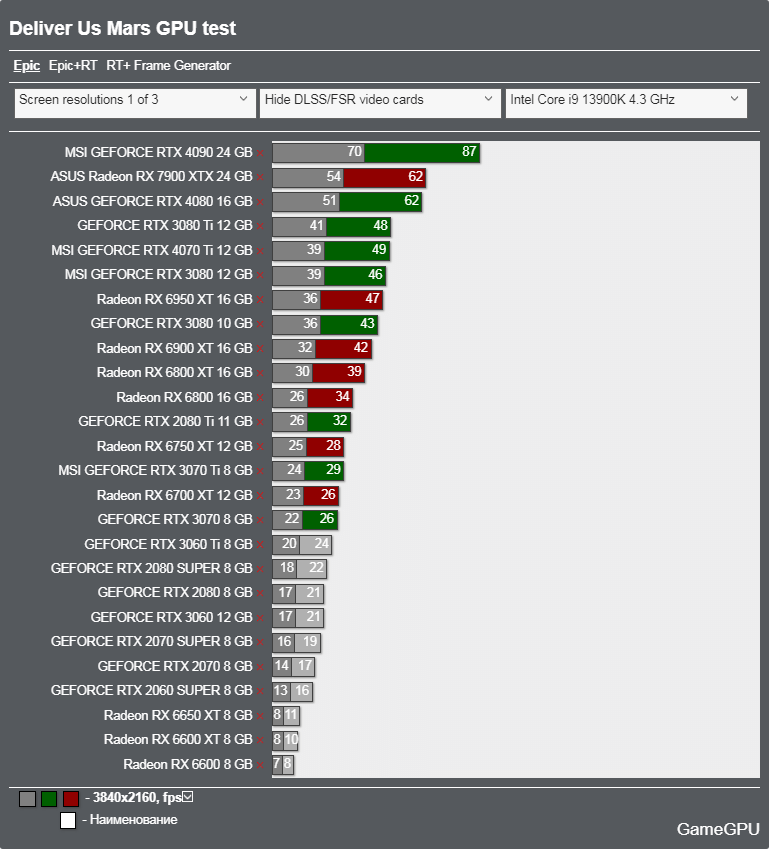Click the RTX 3060 Ti light bar showing 24

[x=316, y=545]
